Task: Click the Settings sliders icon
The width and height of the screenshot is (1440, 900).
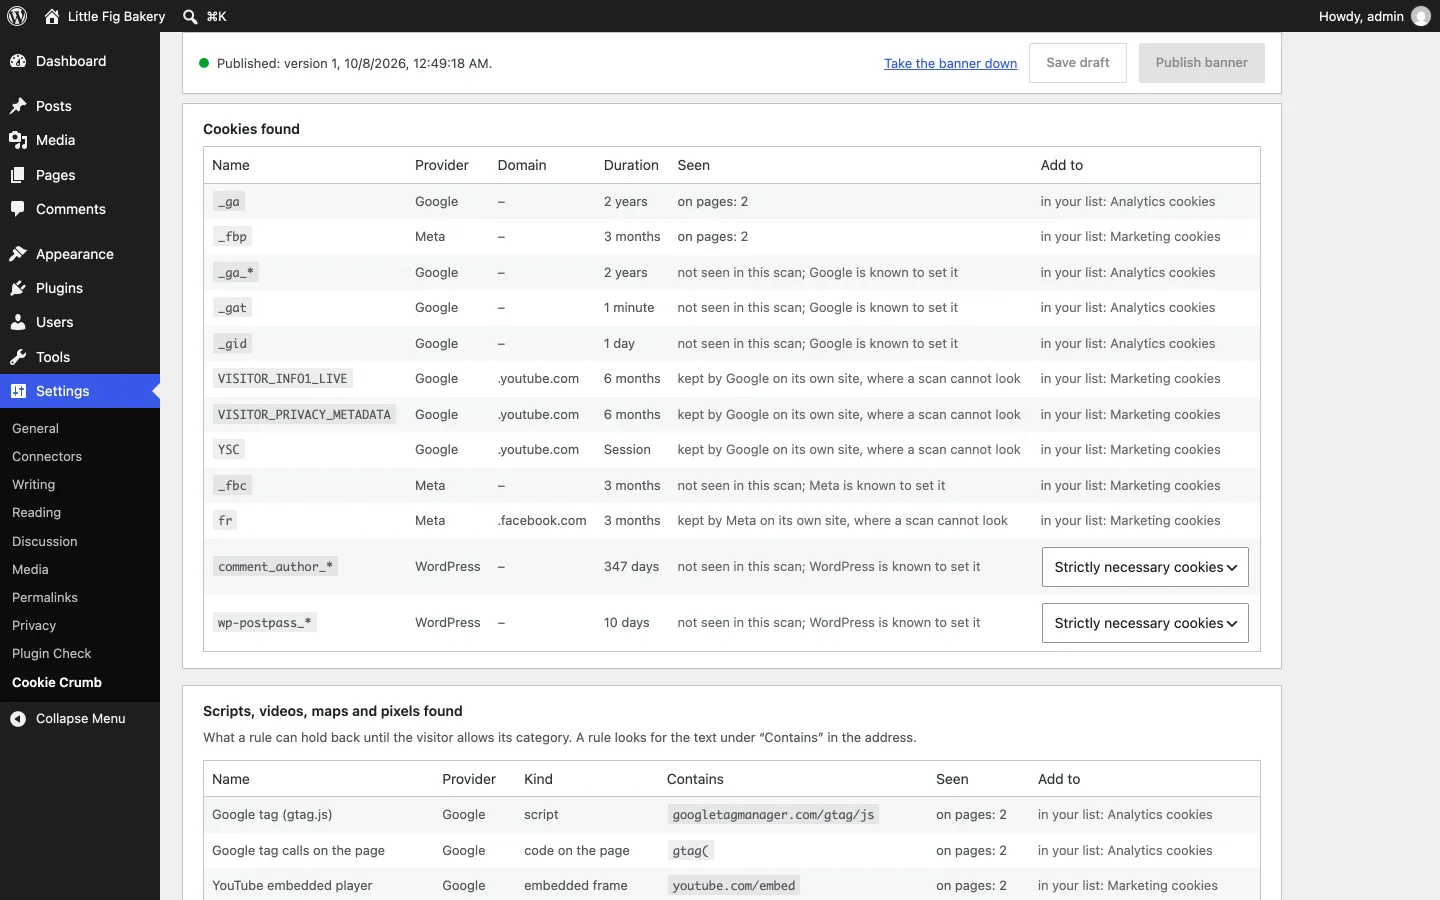Action: click(18, 391)
